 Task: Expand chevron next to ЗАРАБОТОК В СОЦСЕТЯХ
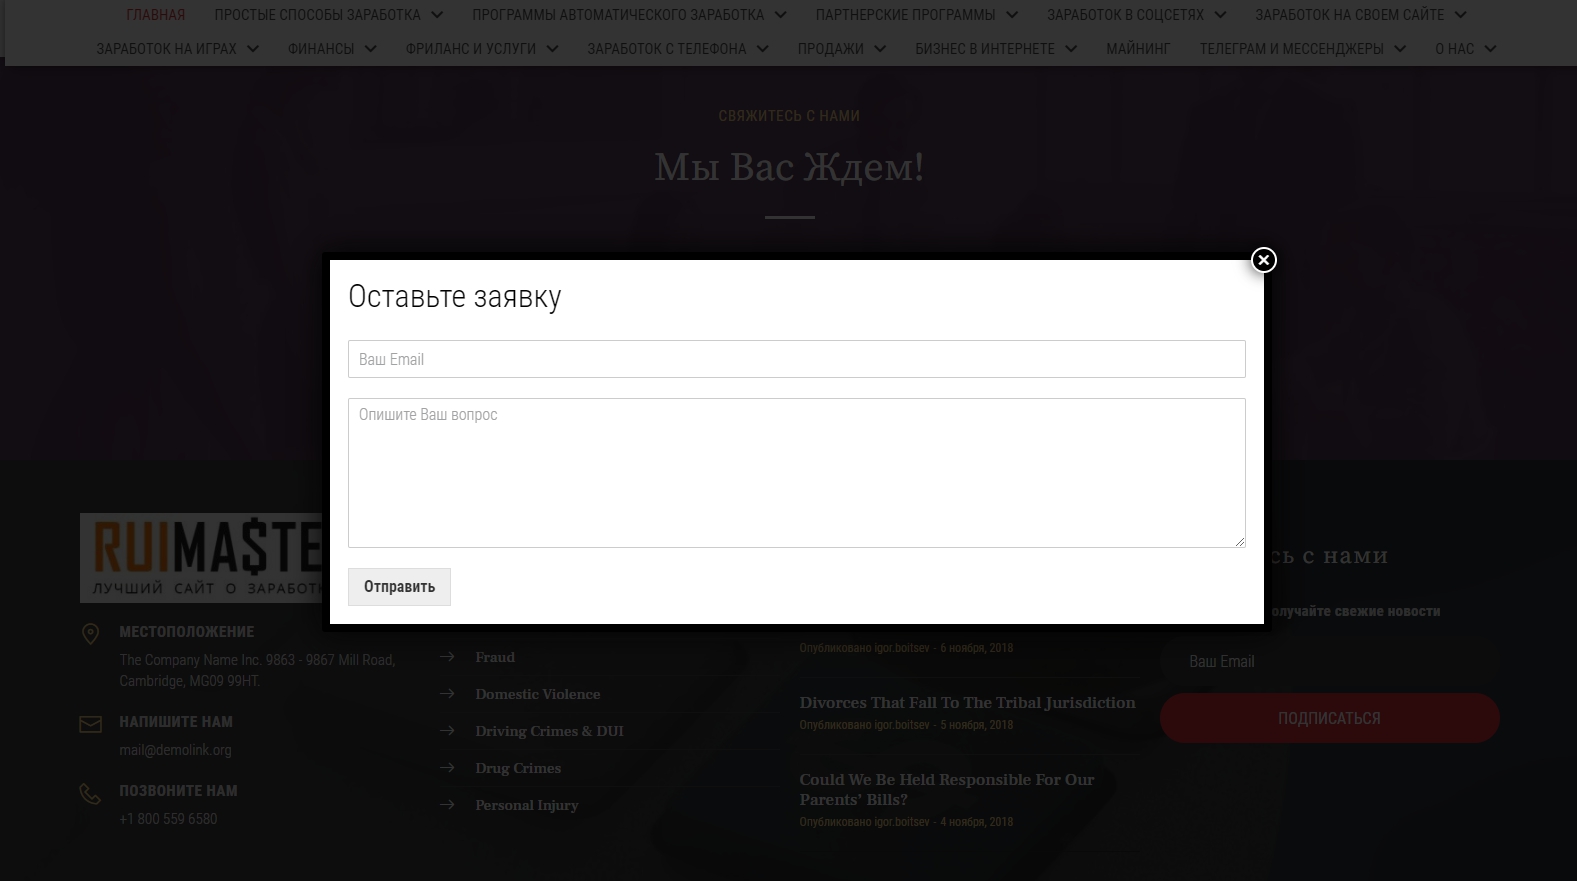[1220, 15]
